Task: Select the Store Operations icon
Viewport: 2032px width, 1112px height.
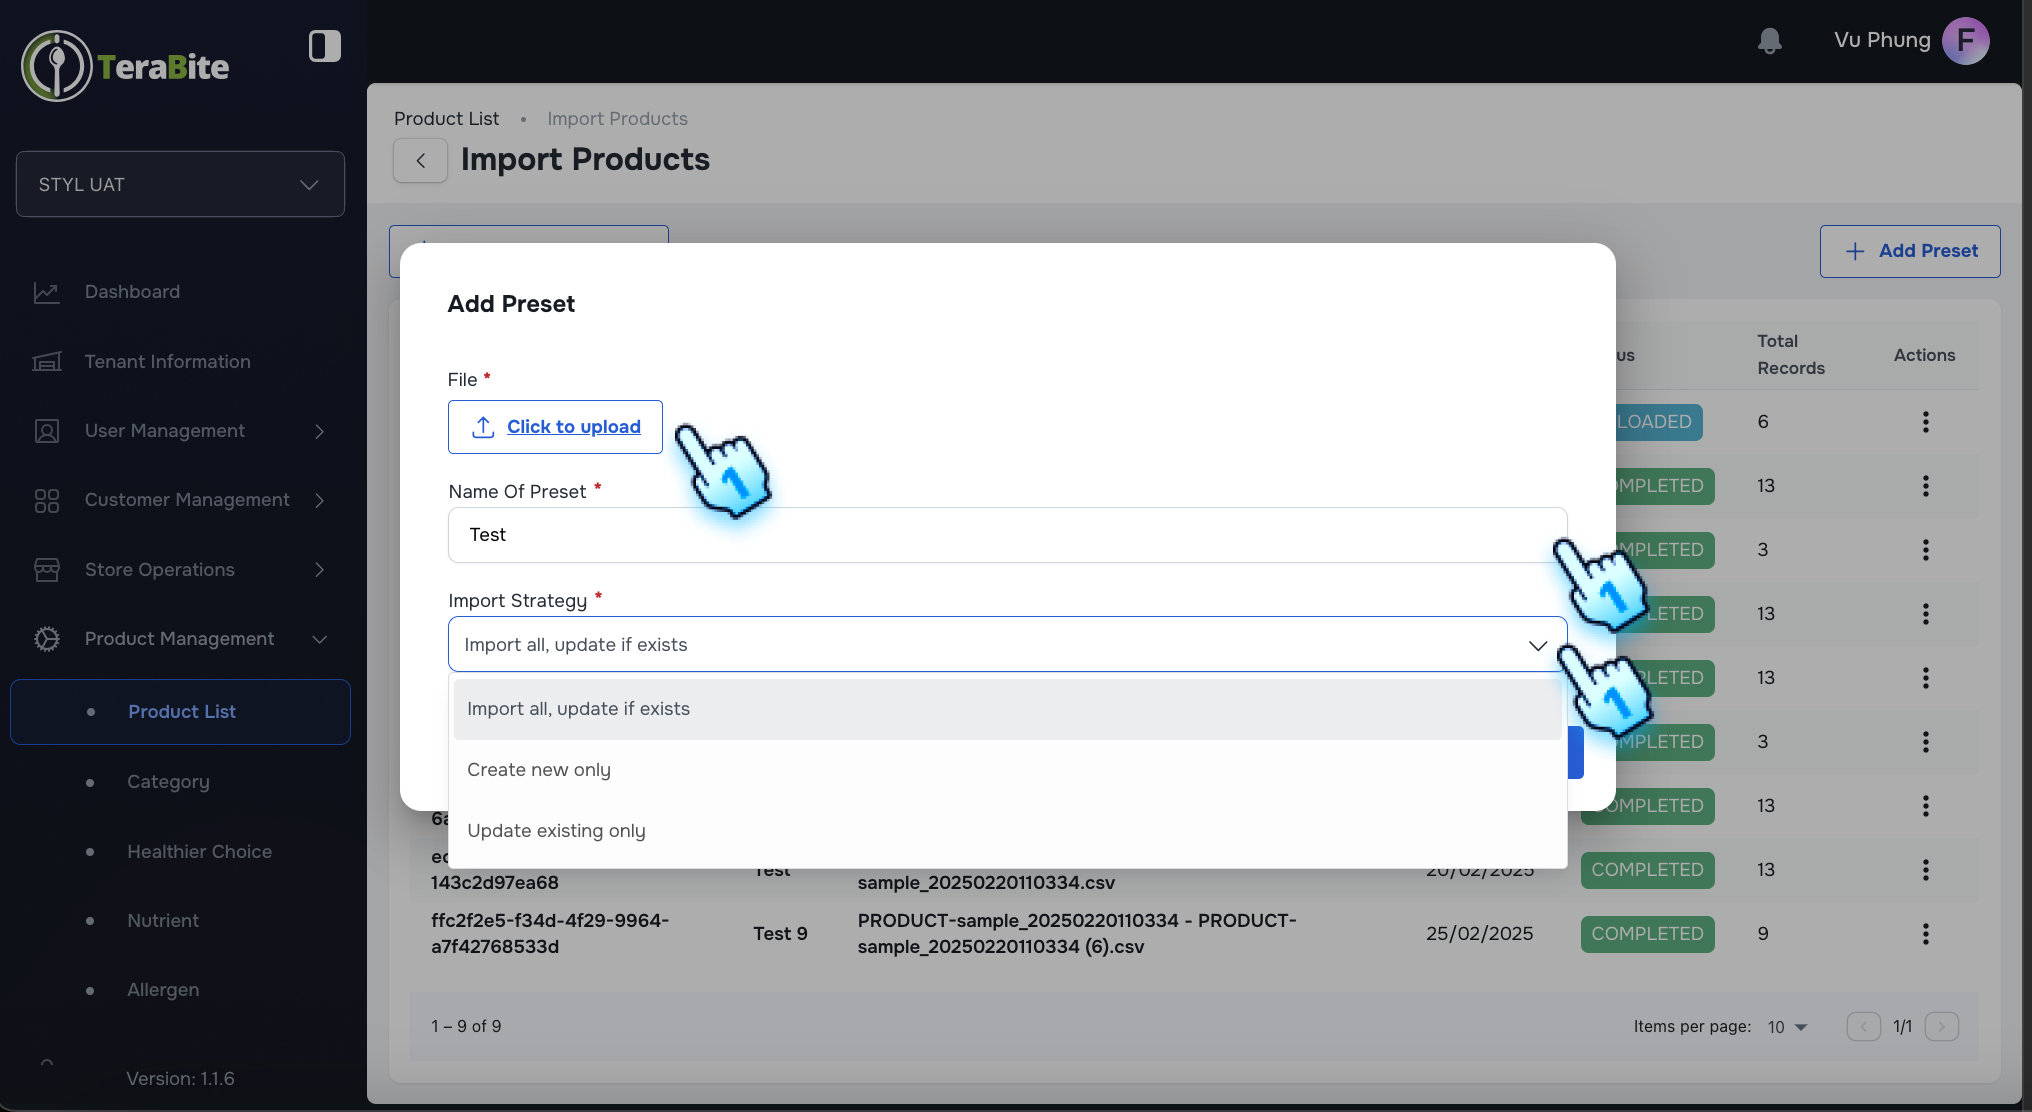Action: pos(47,570)
